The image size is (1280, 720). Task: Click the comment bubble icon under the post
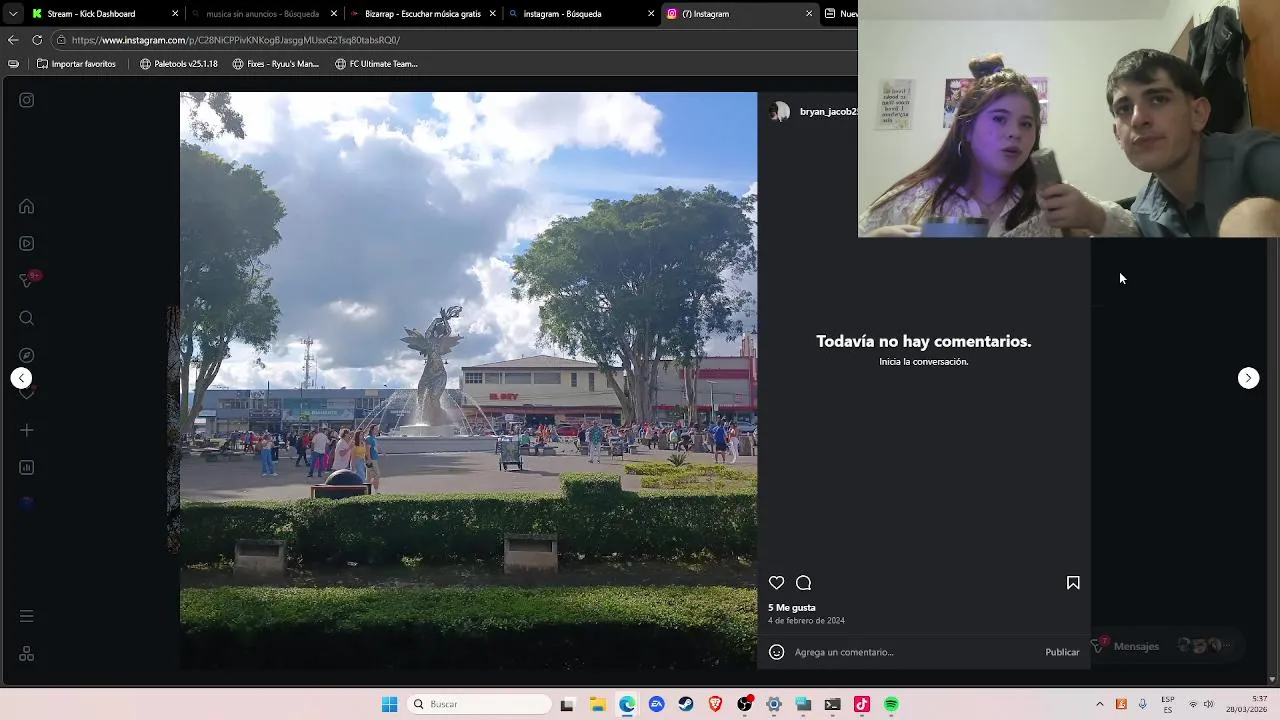[x=803, y=583]
